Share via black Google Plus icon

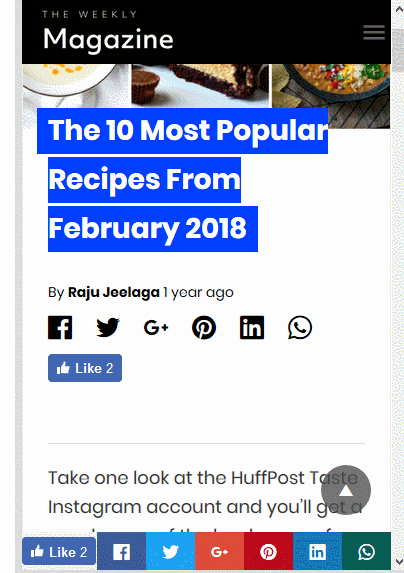(156, 327)
